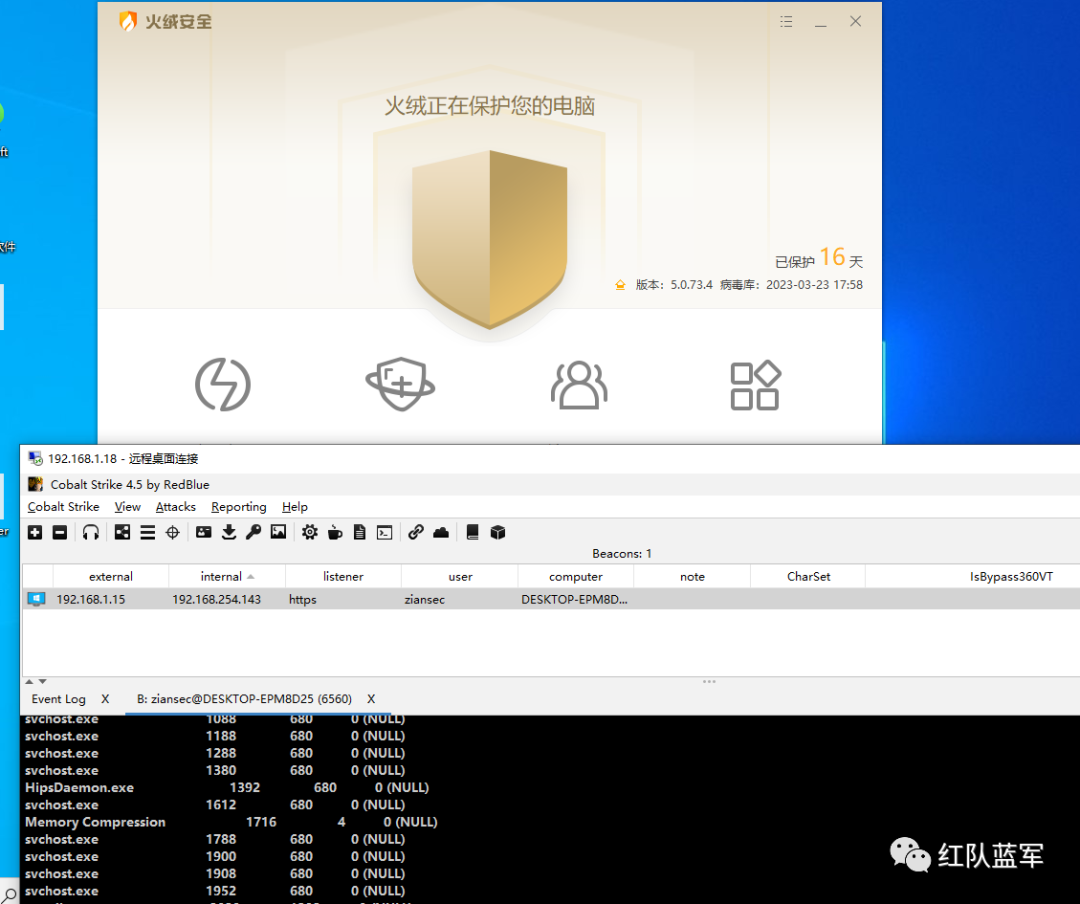
Task: Open downloaded files icon
Action: [229, 532]
